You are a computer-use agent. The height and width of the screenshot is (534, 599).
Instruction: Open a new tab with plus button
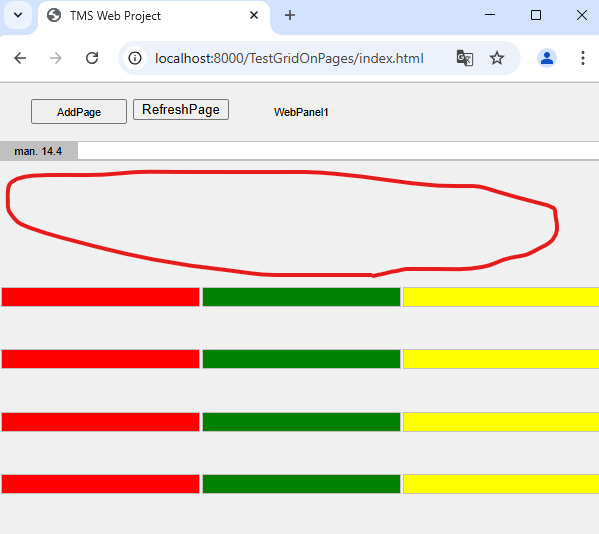point(290,15)
